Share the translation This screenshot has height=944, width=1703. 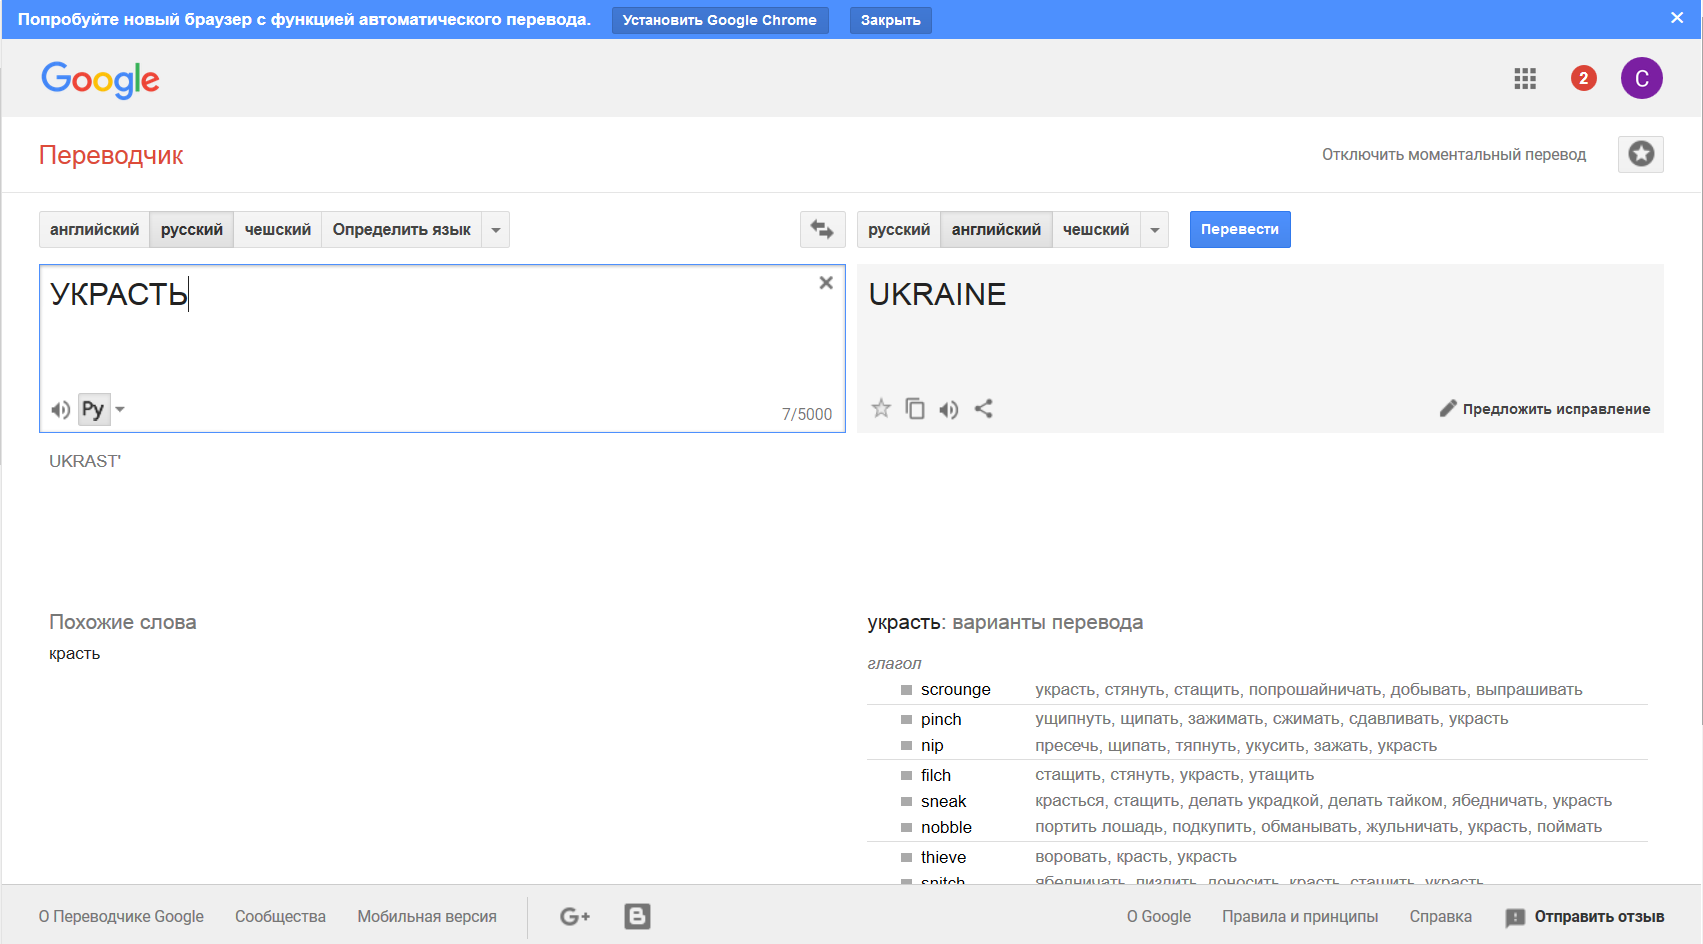[x=984, y=408]
